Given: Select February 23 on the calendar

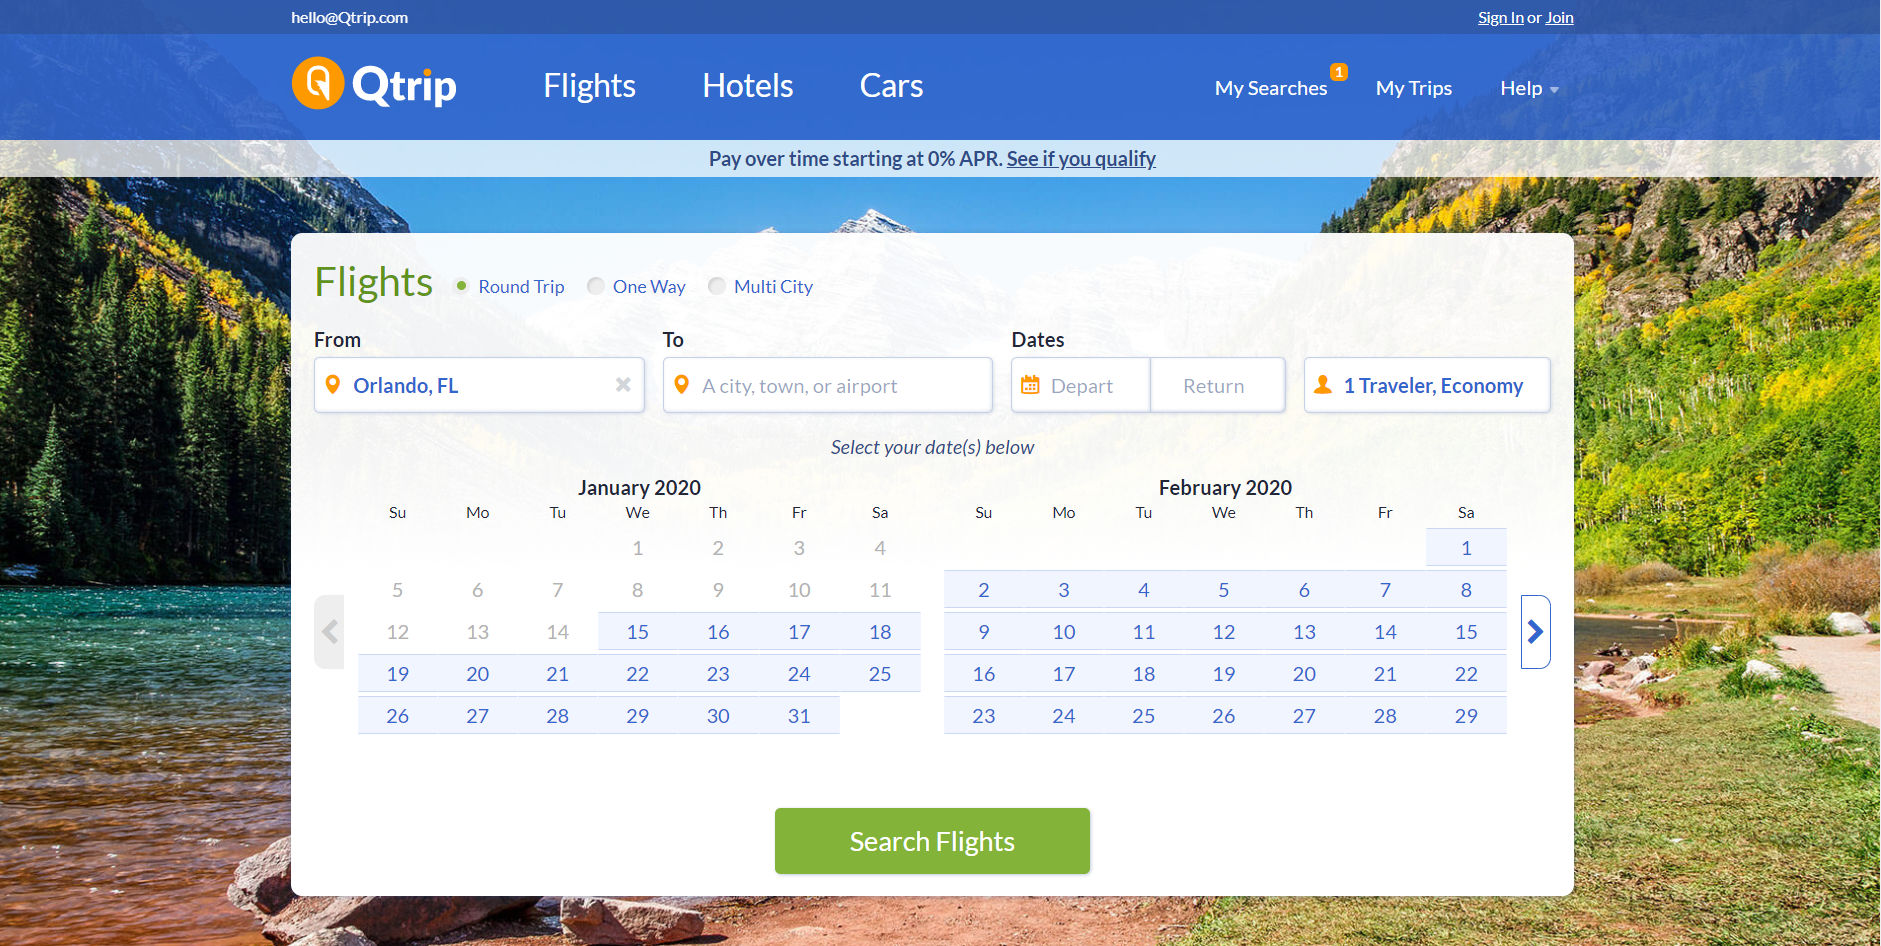Looking at the screenshot, I should 984,716.
